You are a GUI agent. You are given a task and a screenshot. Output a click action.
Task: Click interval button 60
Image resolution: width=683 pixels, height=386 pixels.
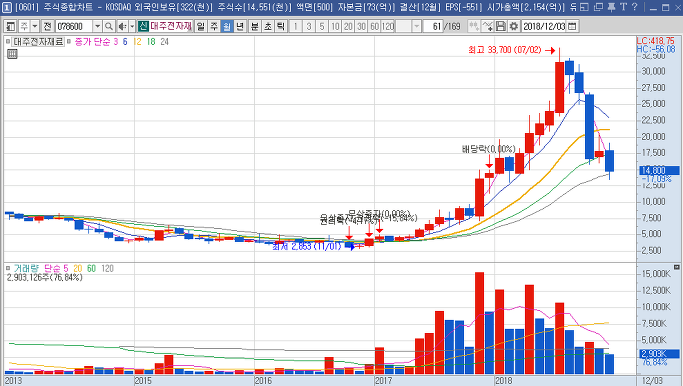[x=375, y=27]
